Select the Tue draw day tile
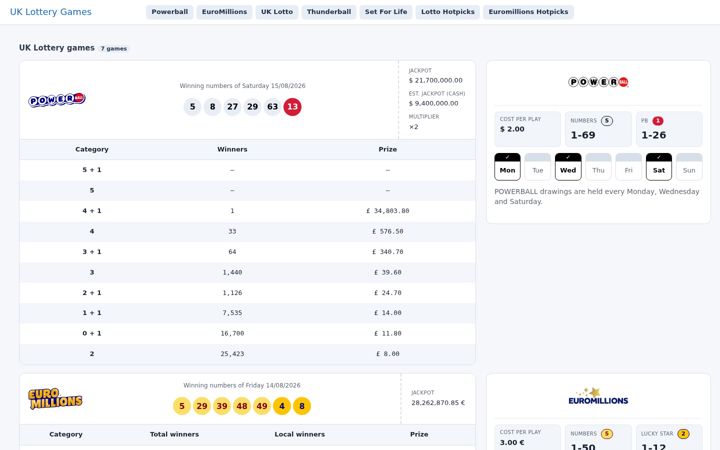 click(x=538, y=167)
